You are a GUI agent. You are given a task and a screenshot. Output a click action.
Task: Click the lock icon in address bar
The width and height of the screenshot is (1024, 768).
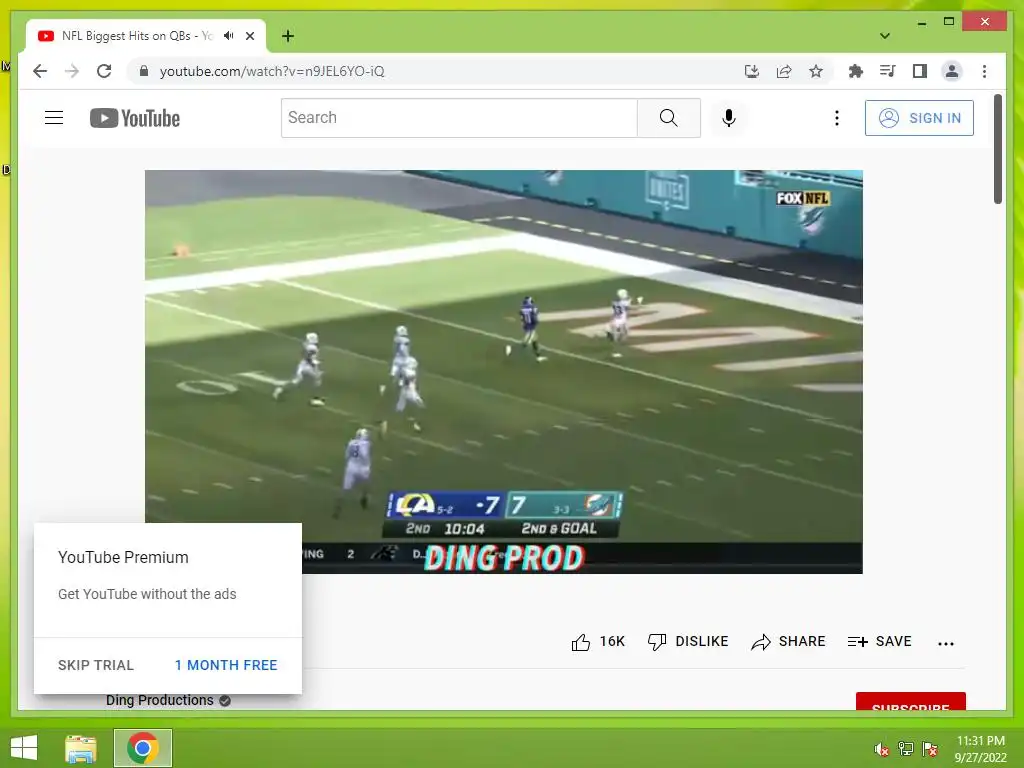tap(144, 71)
